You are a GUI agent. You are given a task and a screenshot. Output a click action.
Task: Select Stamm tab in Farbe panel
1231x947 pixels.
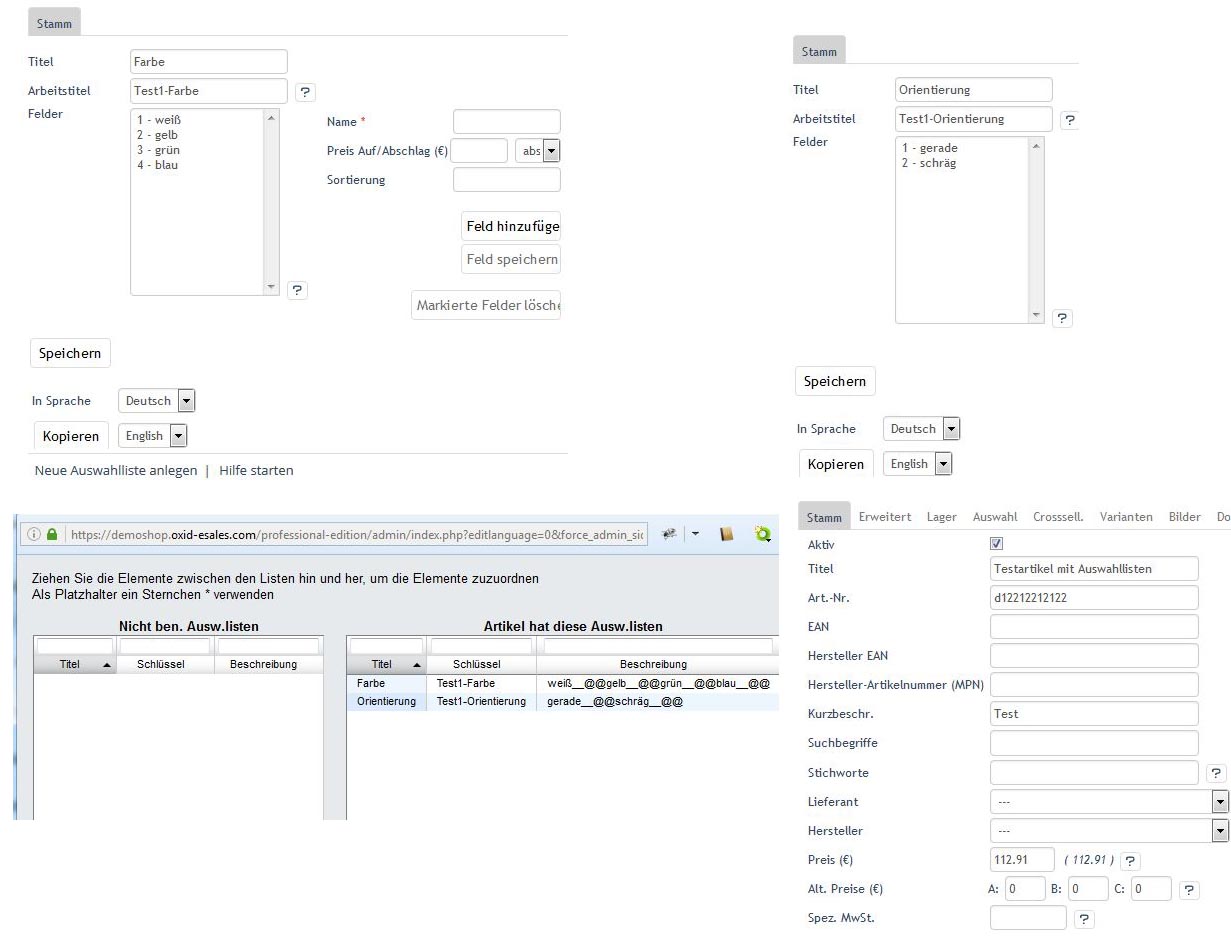point(55,23)
